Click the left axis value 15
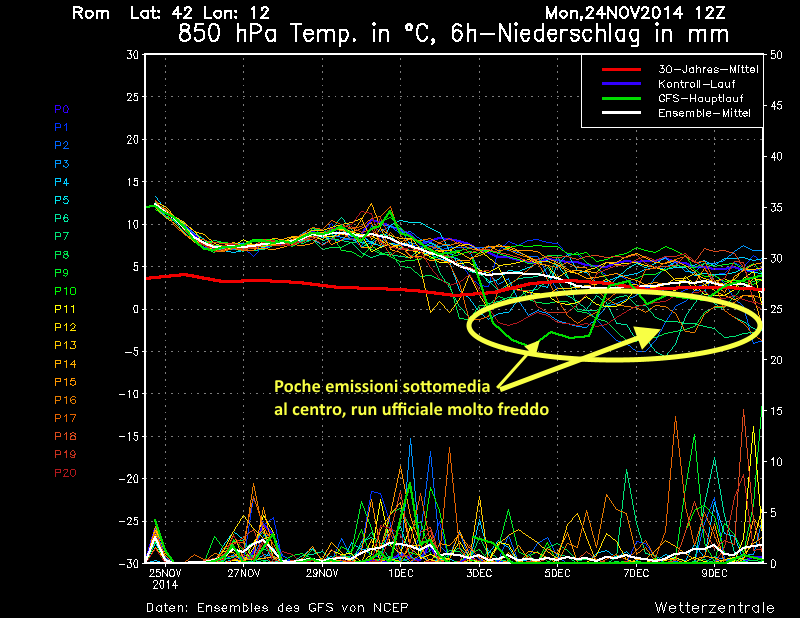Screen dimensions: 800x618 click(133, 182)
